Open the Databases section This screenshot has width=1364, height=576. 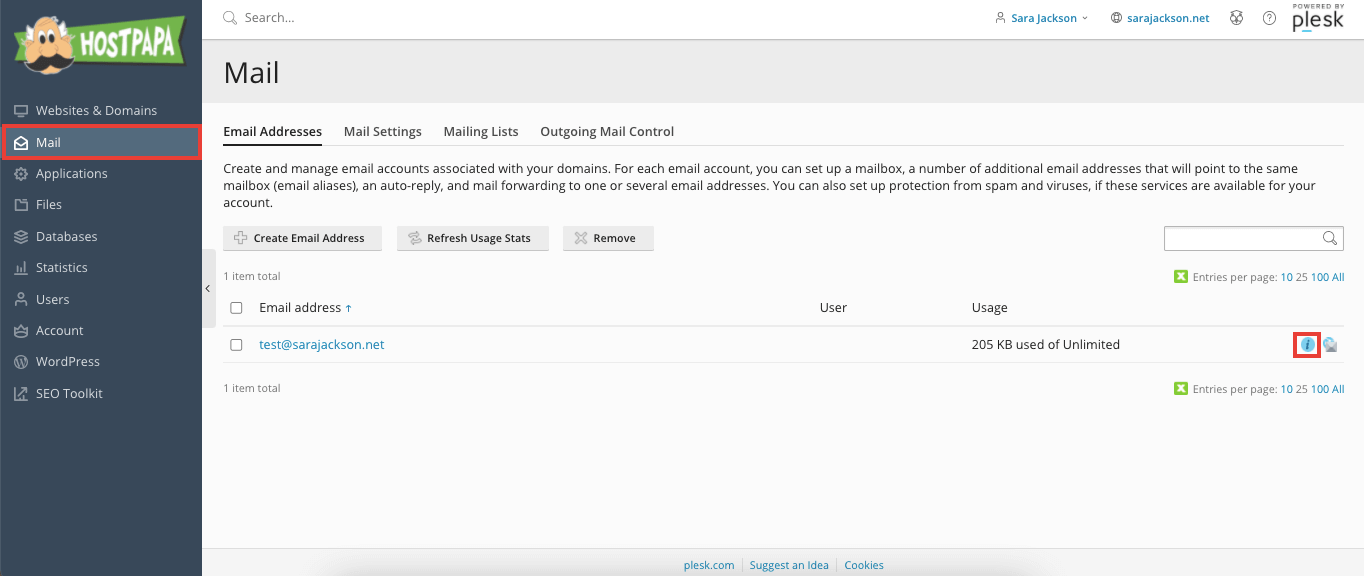click(64, 236)
